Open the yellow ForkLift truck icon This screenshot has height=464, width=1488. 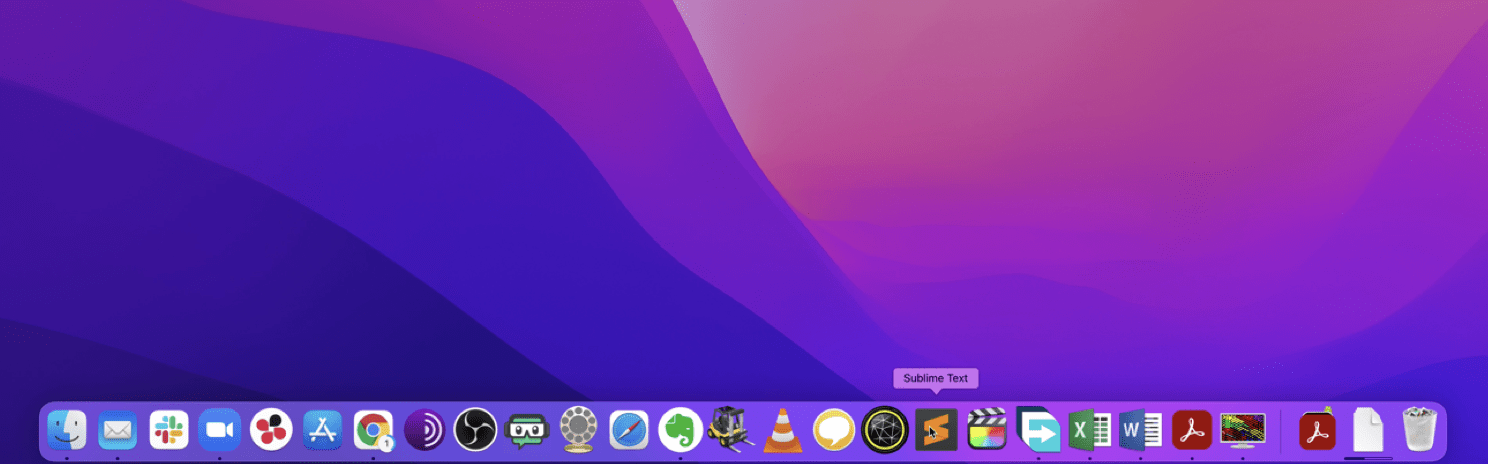(731, 430)
